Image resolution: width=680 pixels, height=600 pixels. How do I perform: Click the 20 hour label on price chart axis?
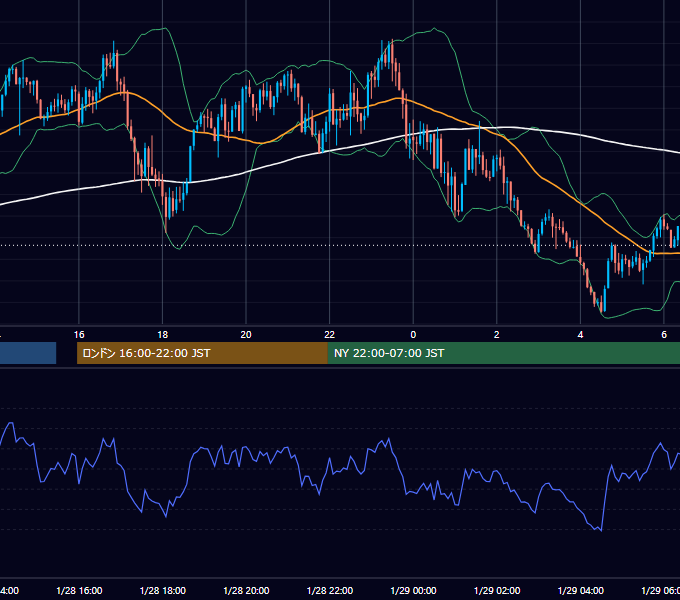tap(246, 334)
